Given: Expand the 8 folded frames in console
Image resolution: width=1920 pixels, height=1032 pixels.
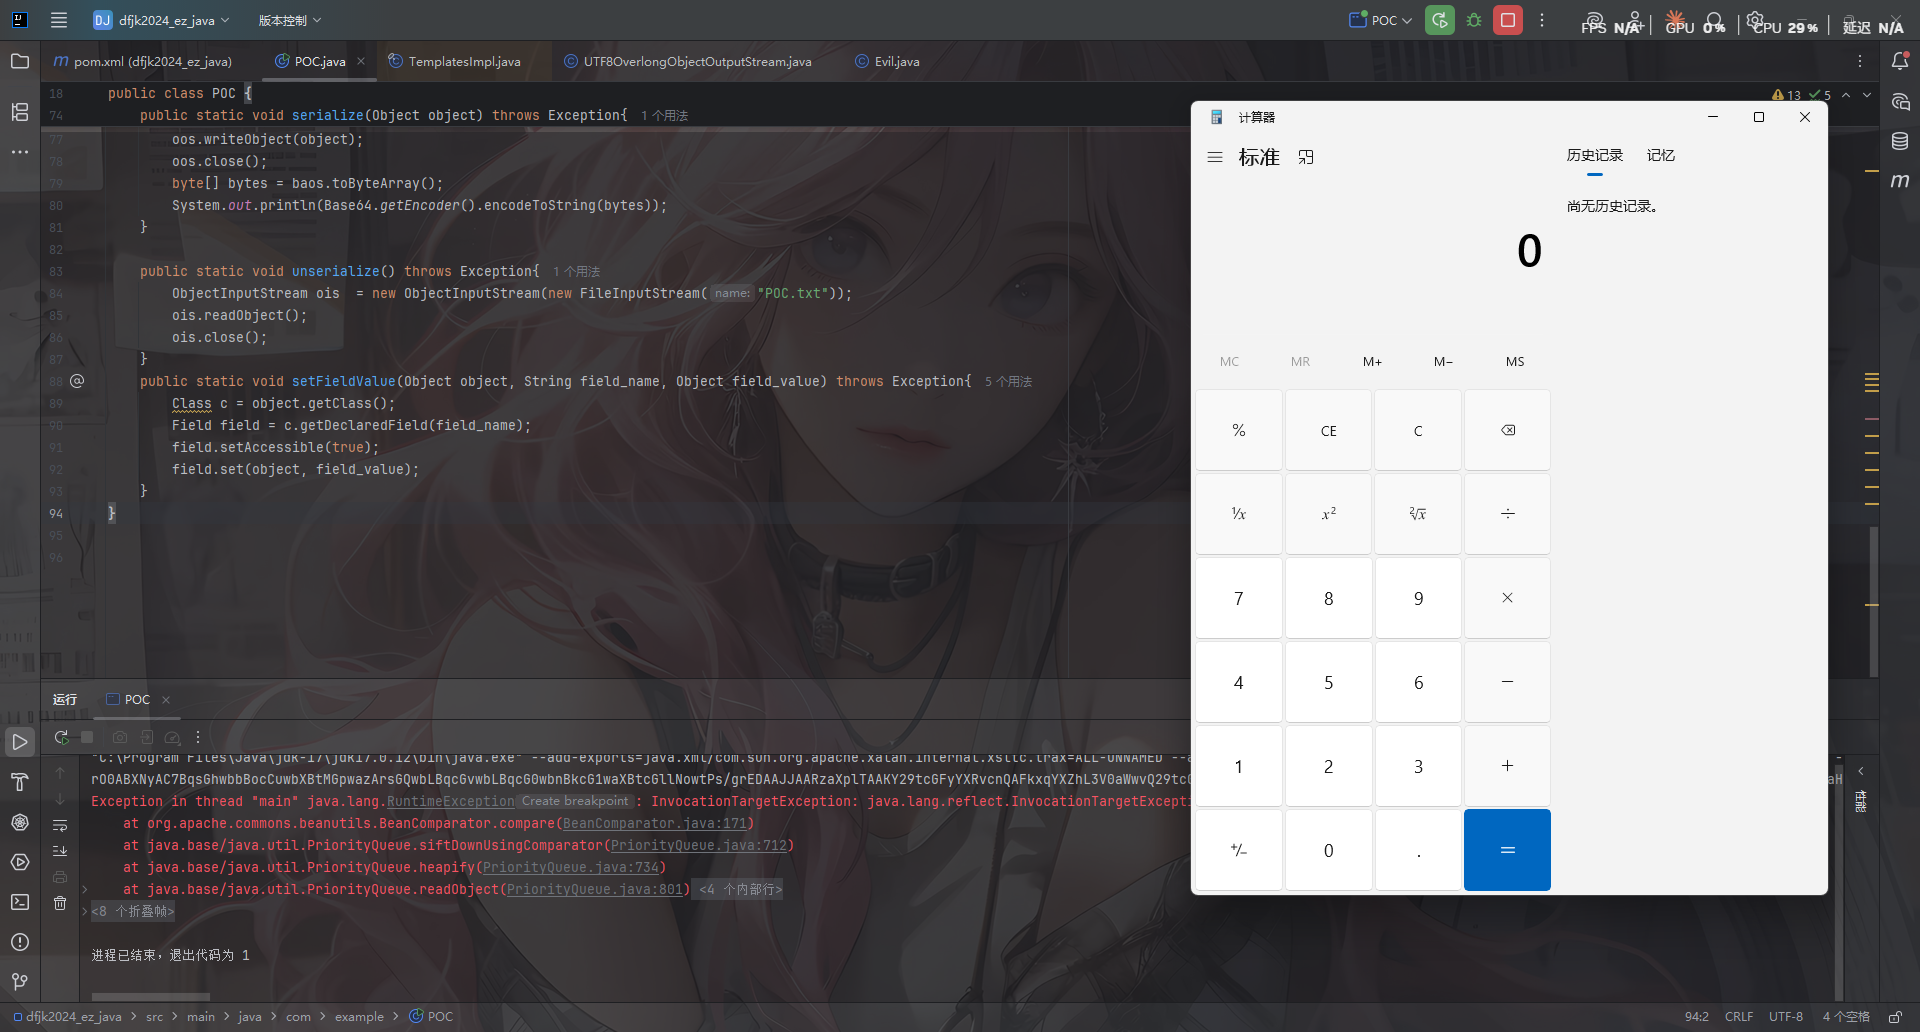Looking at the screenshot, I should tap(133, 911).
